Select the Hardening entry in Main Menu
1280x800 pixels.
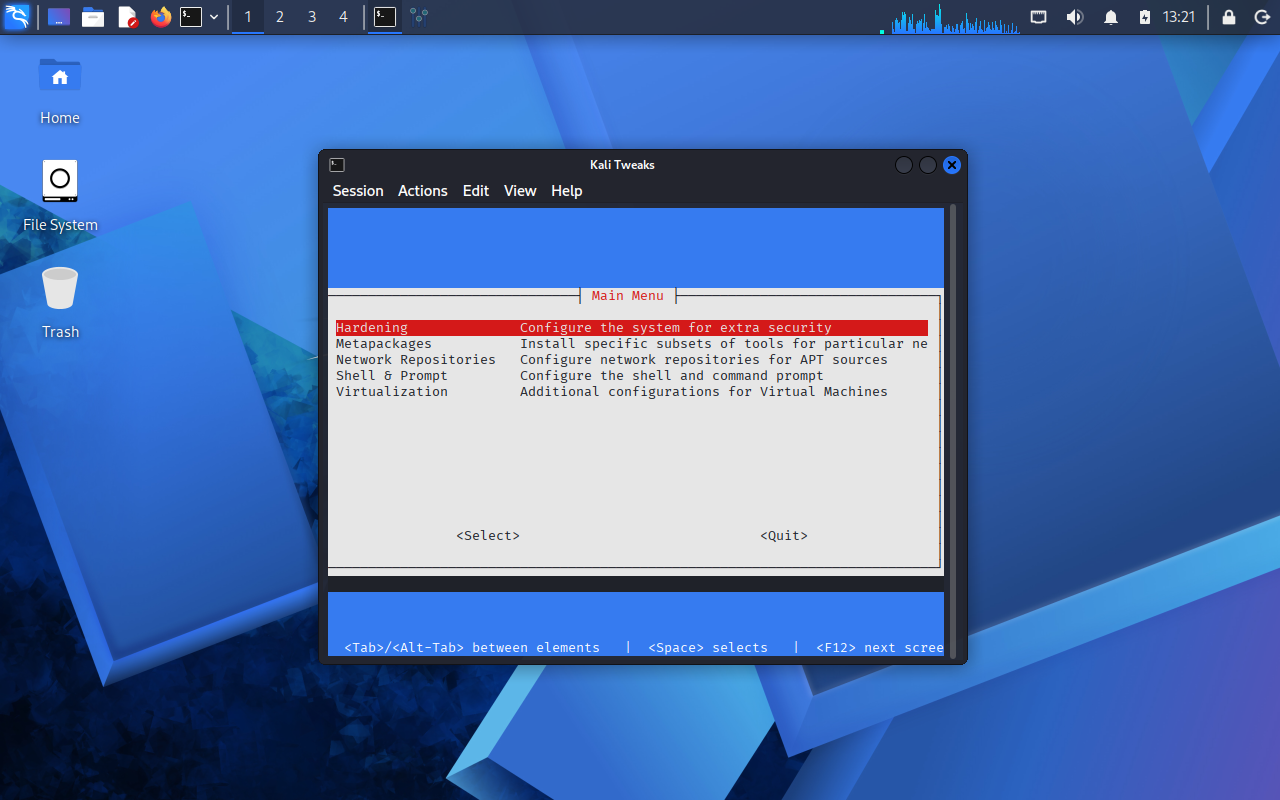coord(632,328)
